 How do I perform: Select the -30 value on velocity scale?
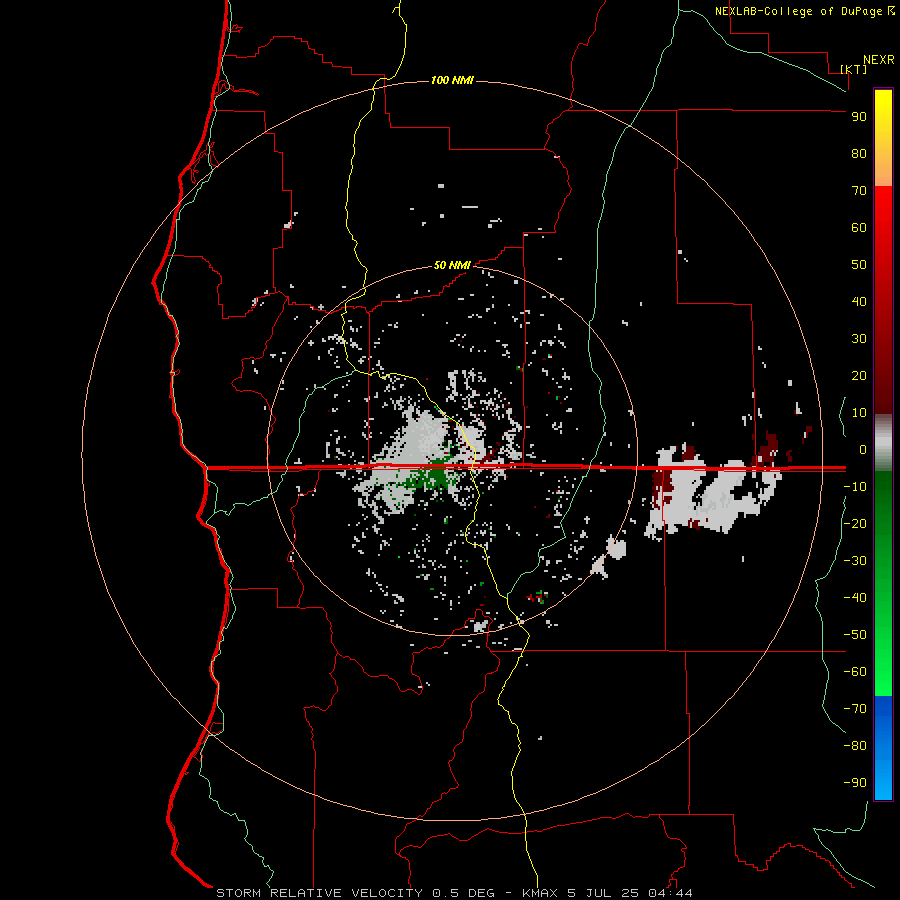click(855, 561)
